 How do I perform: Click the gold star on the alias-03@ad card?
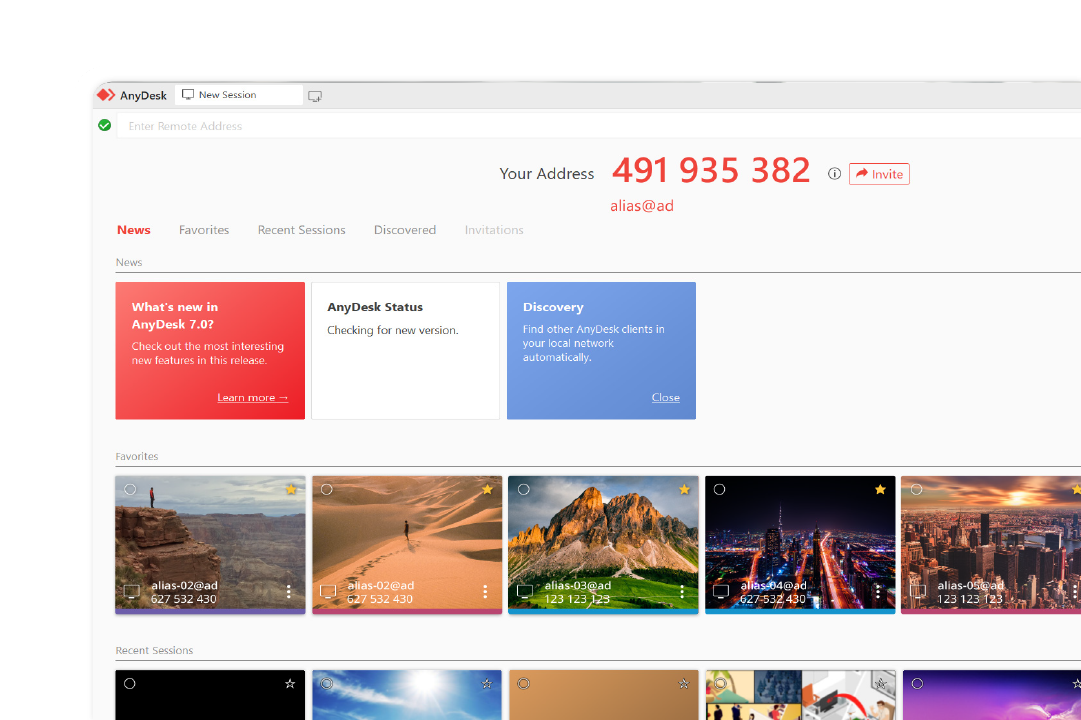tap(684, 490)
